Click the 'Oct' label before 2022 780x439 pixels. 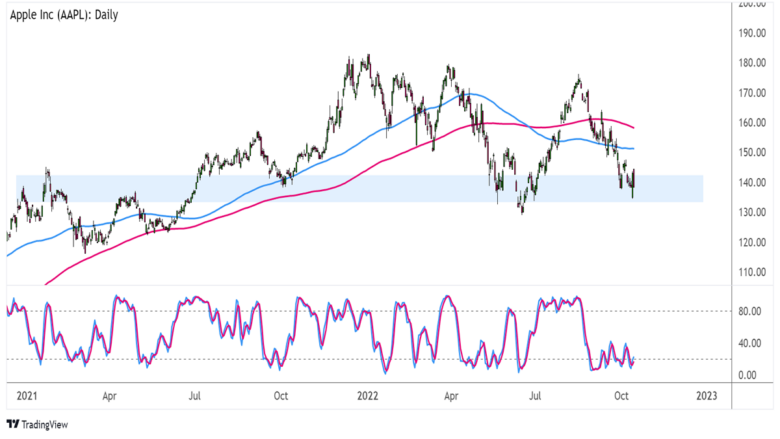[x=281, y=396]
